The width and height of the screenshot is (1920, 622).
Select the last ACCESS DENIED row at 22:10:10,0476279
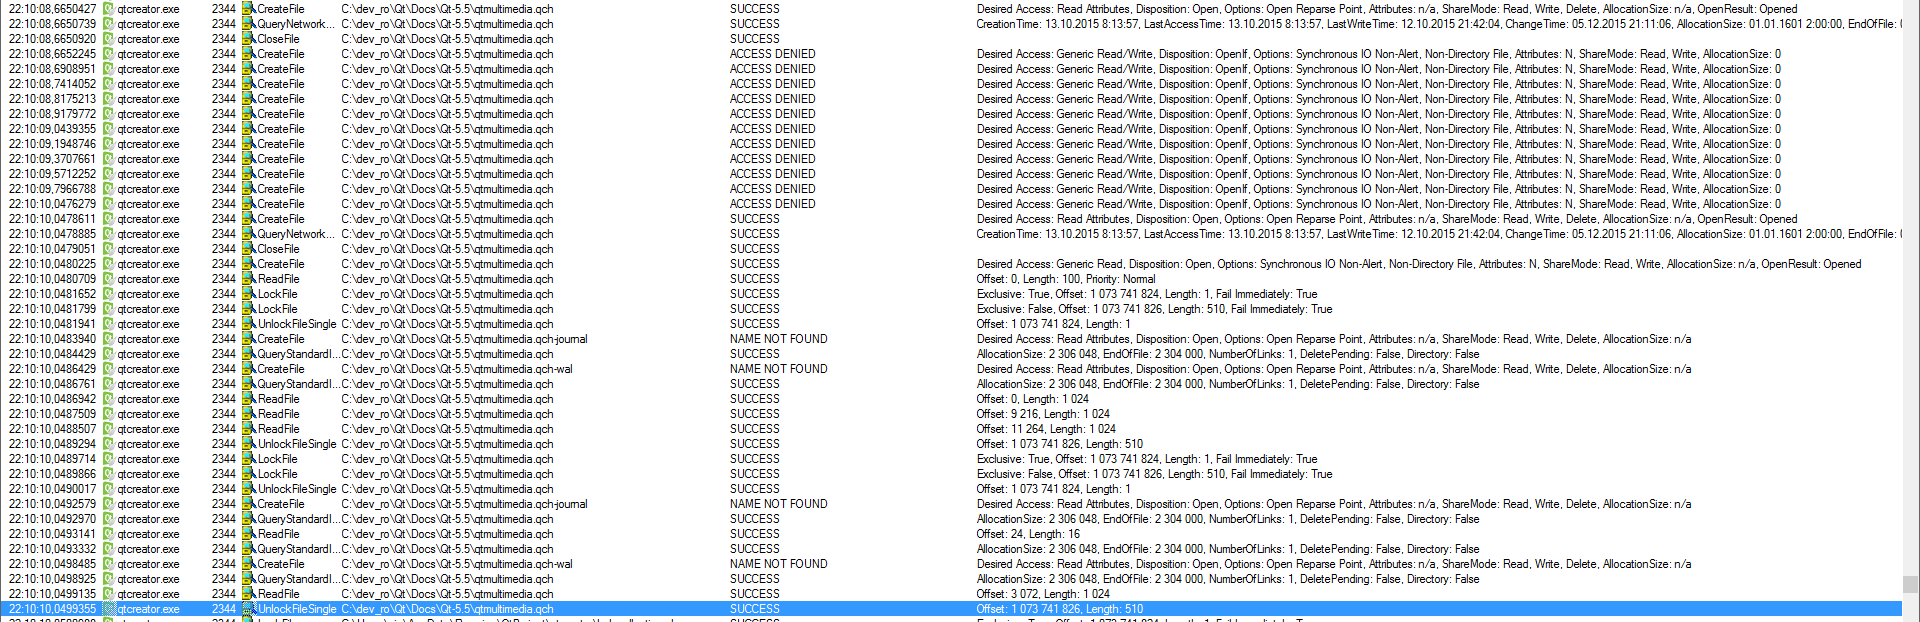tap(772, 204)
